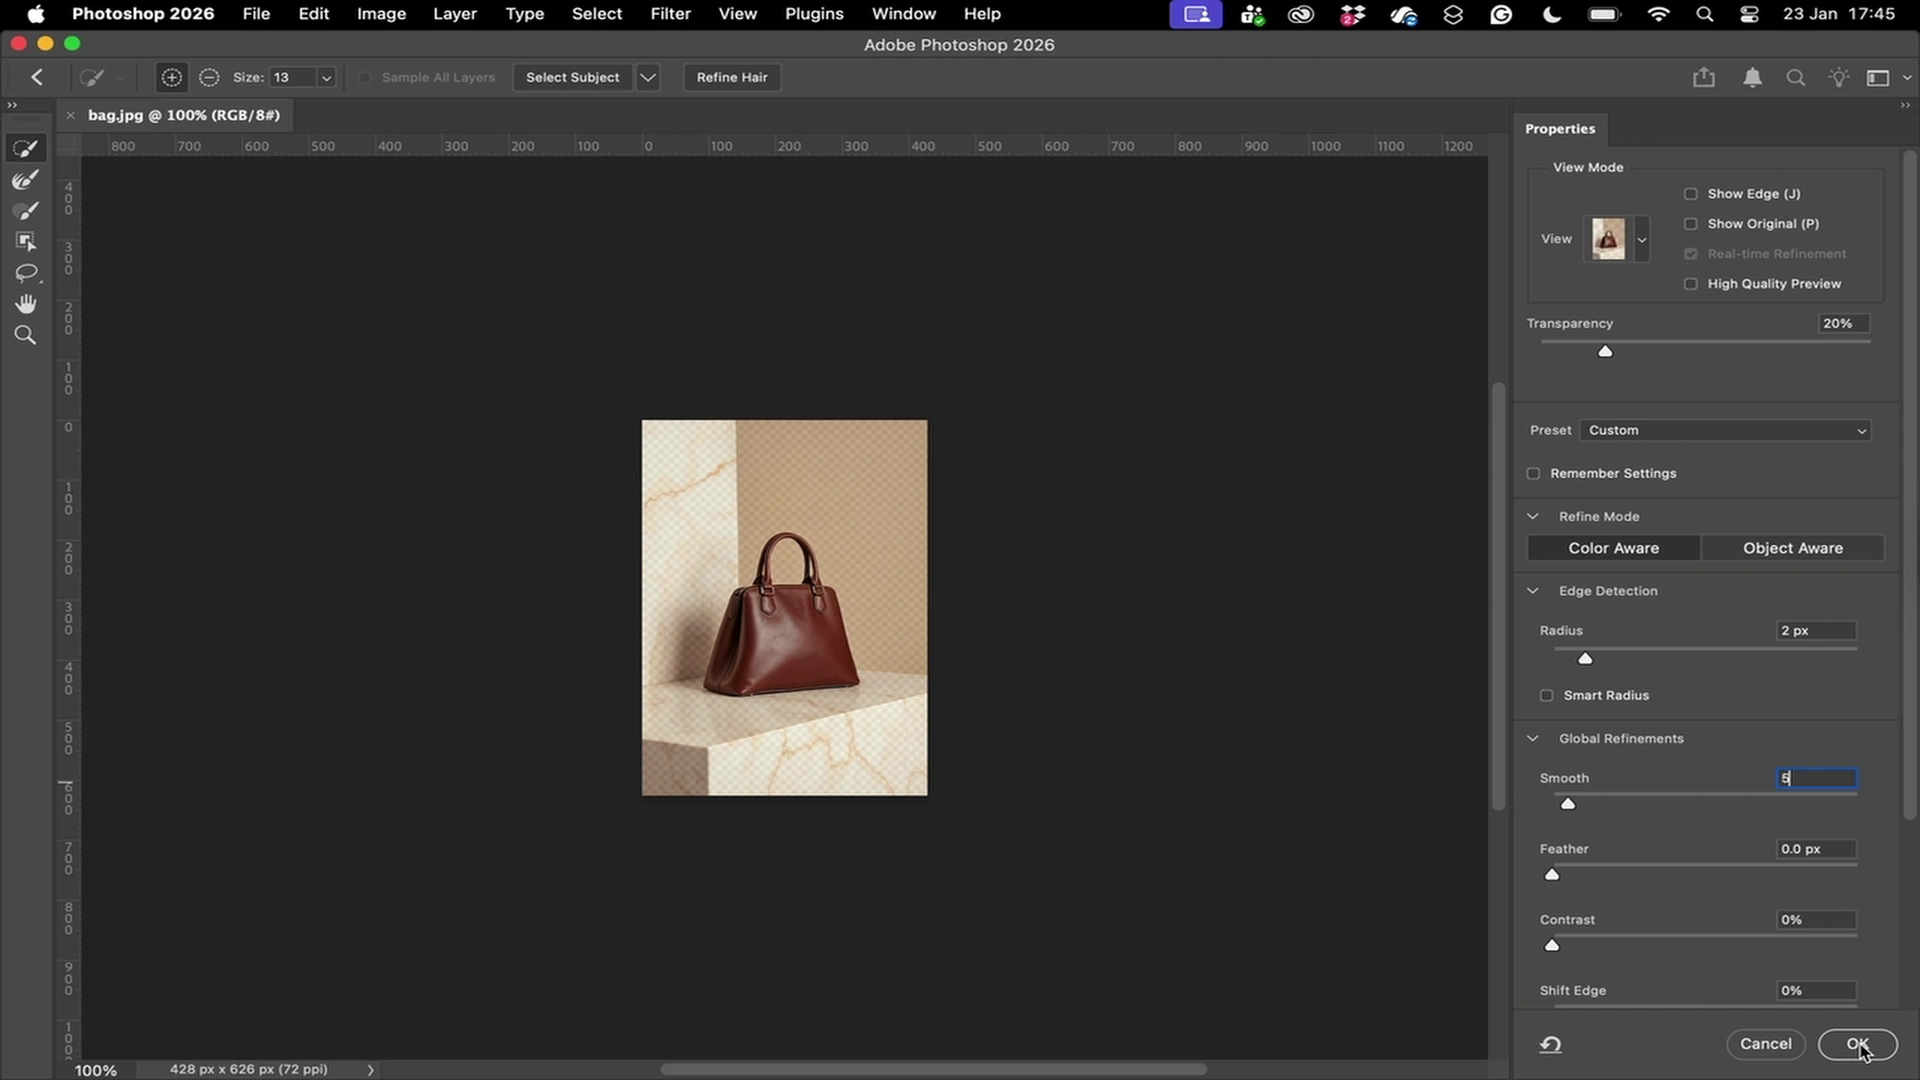Image resolution: width=1920 pixels, height=1080 pixels.
Task: Open the Preset dropdown showing Custom
Action: pos(1726,430)
